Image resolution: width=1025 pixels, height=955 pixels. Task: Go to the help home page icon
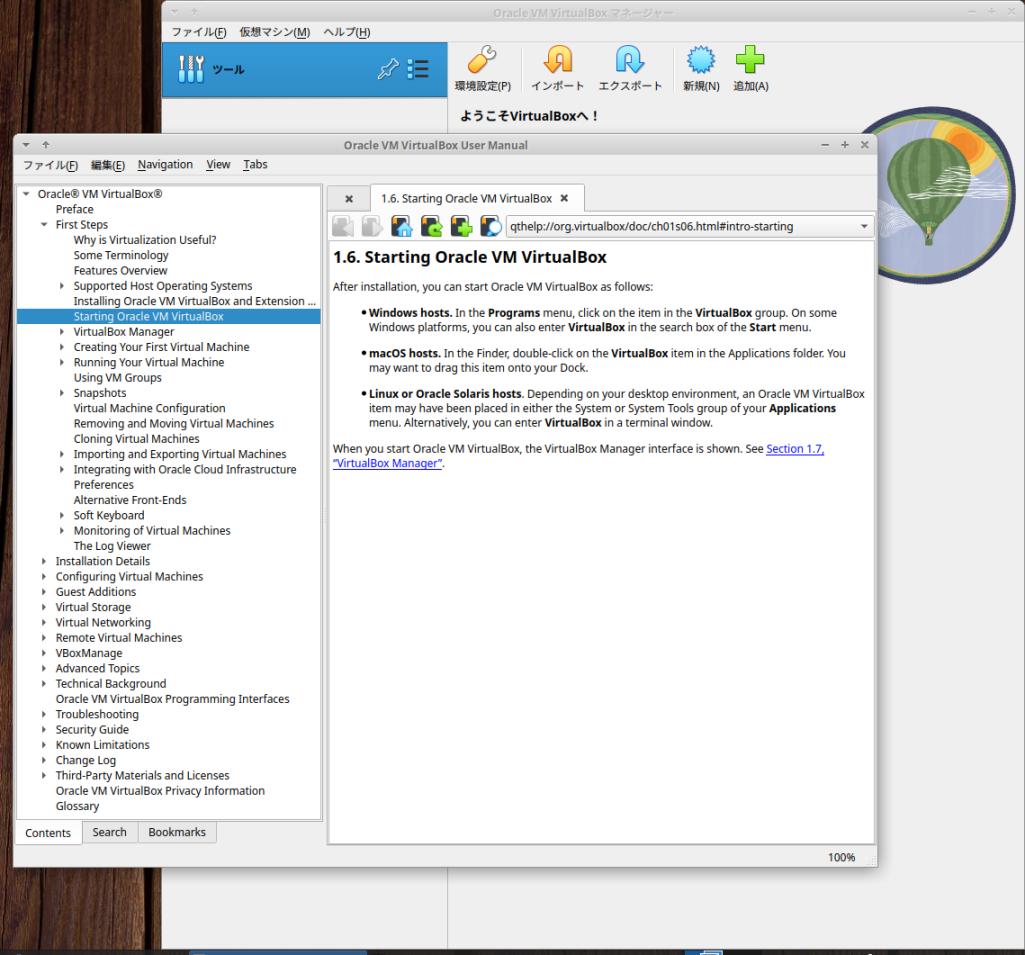click(402, 226)
